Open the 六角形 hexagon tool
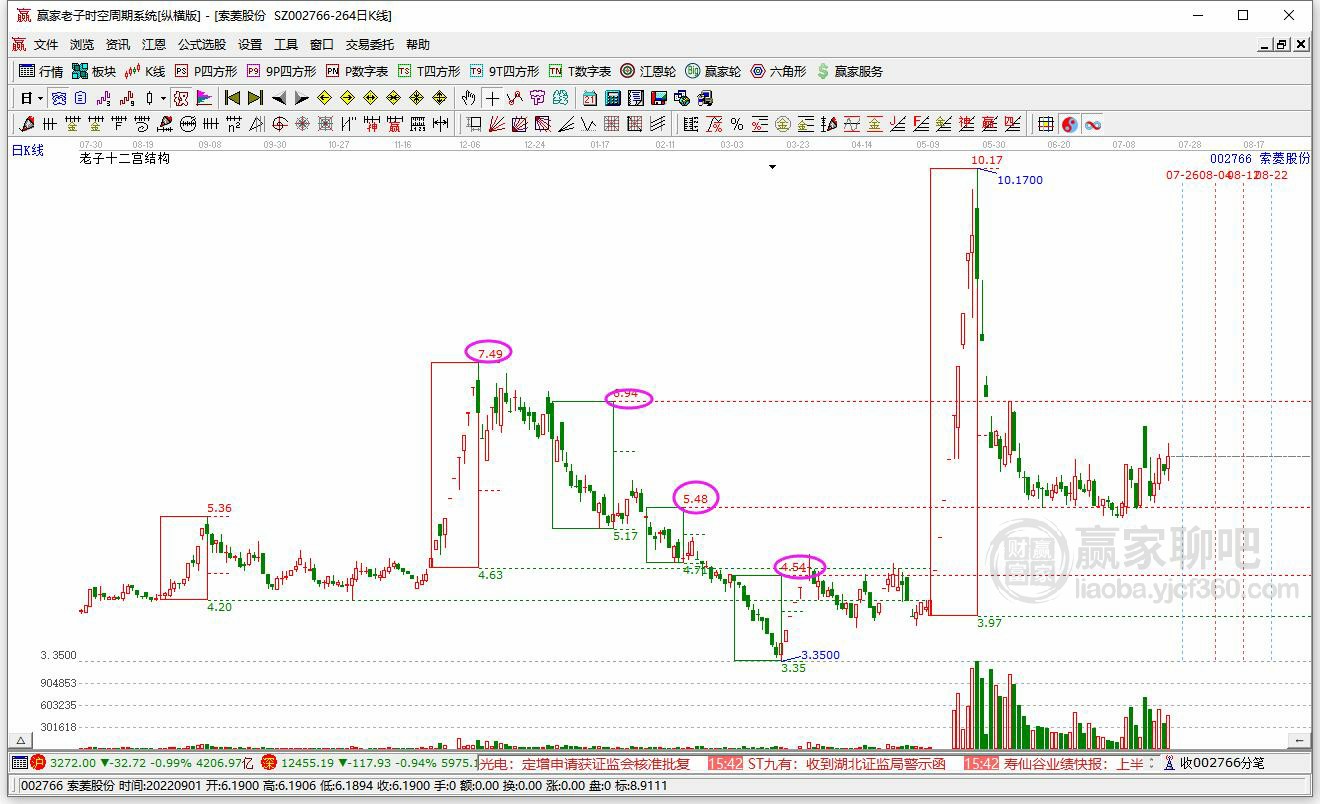The image size is (1320, 804). [x=778, y=71]
